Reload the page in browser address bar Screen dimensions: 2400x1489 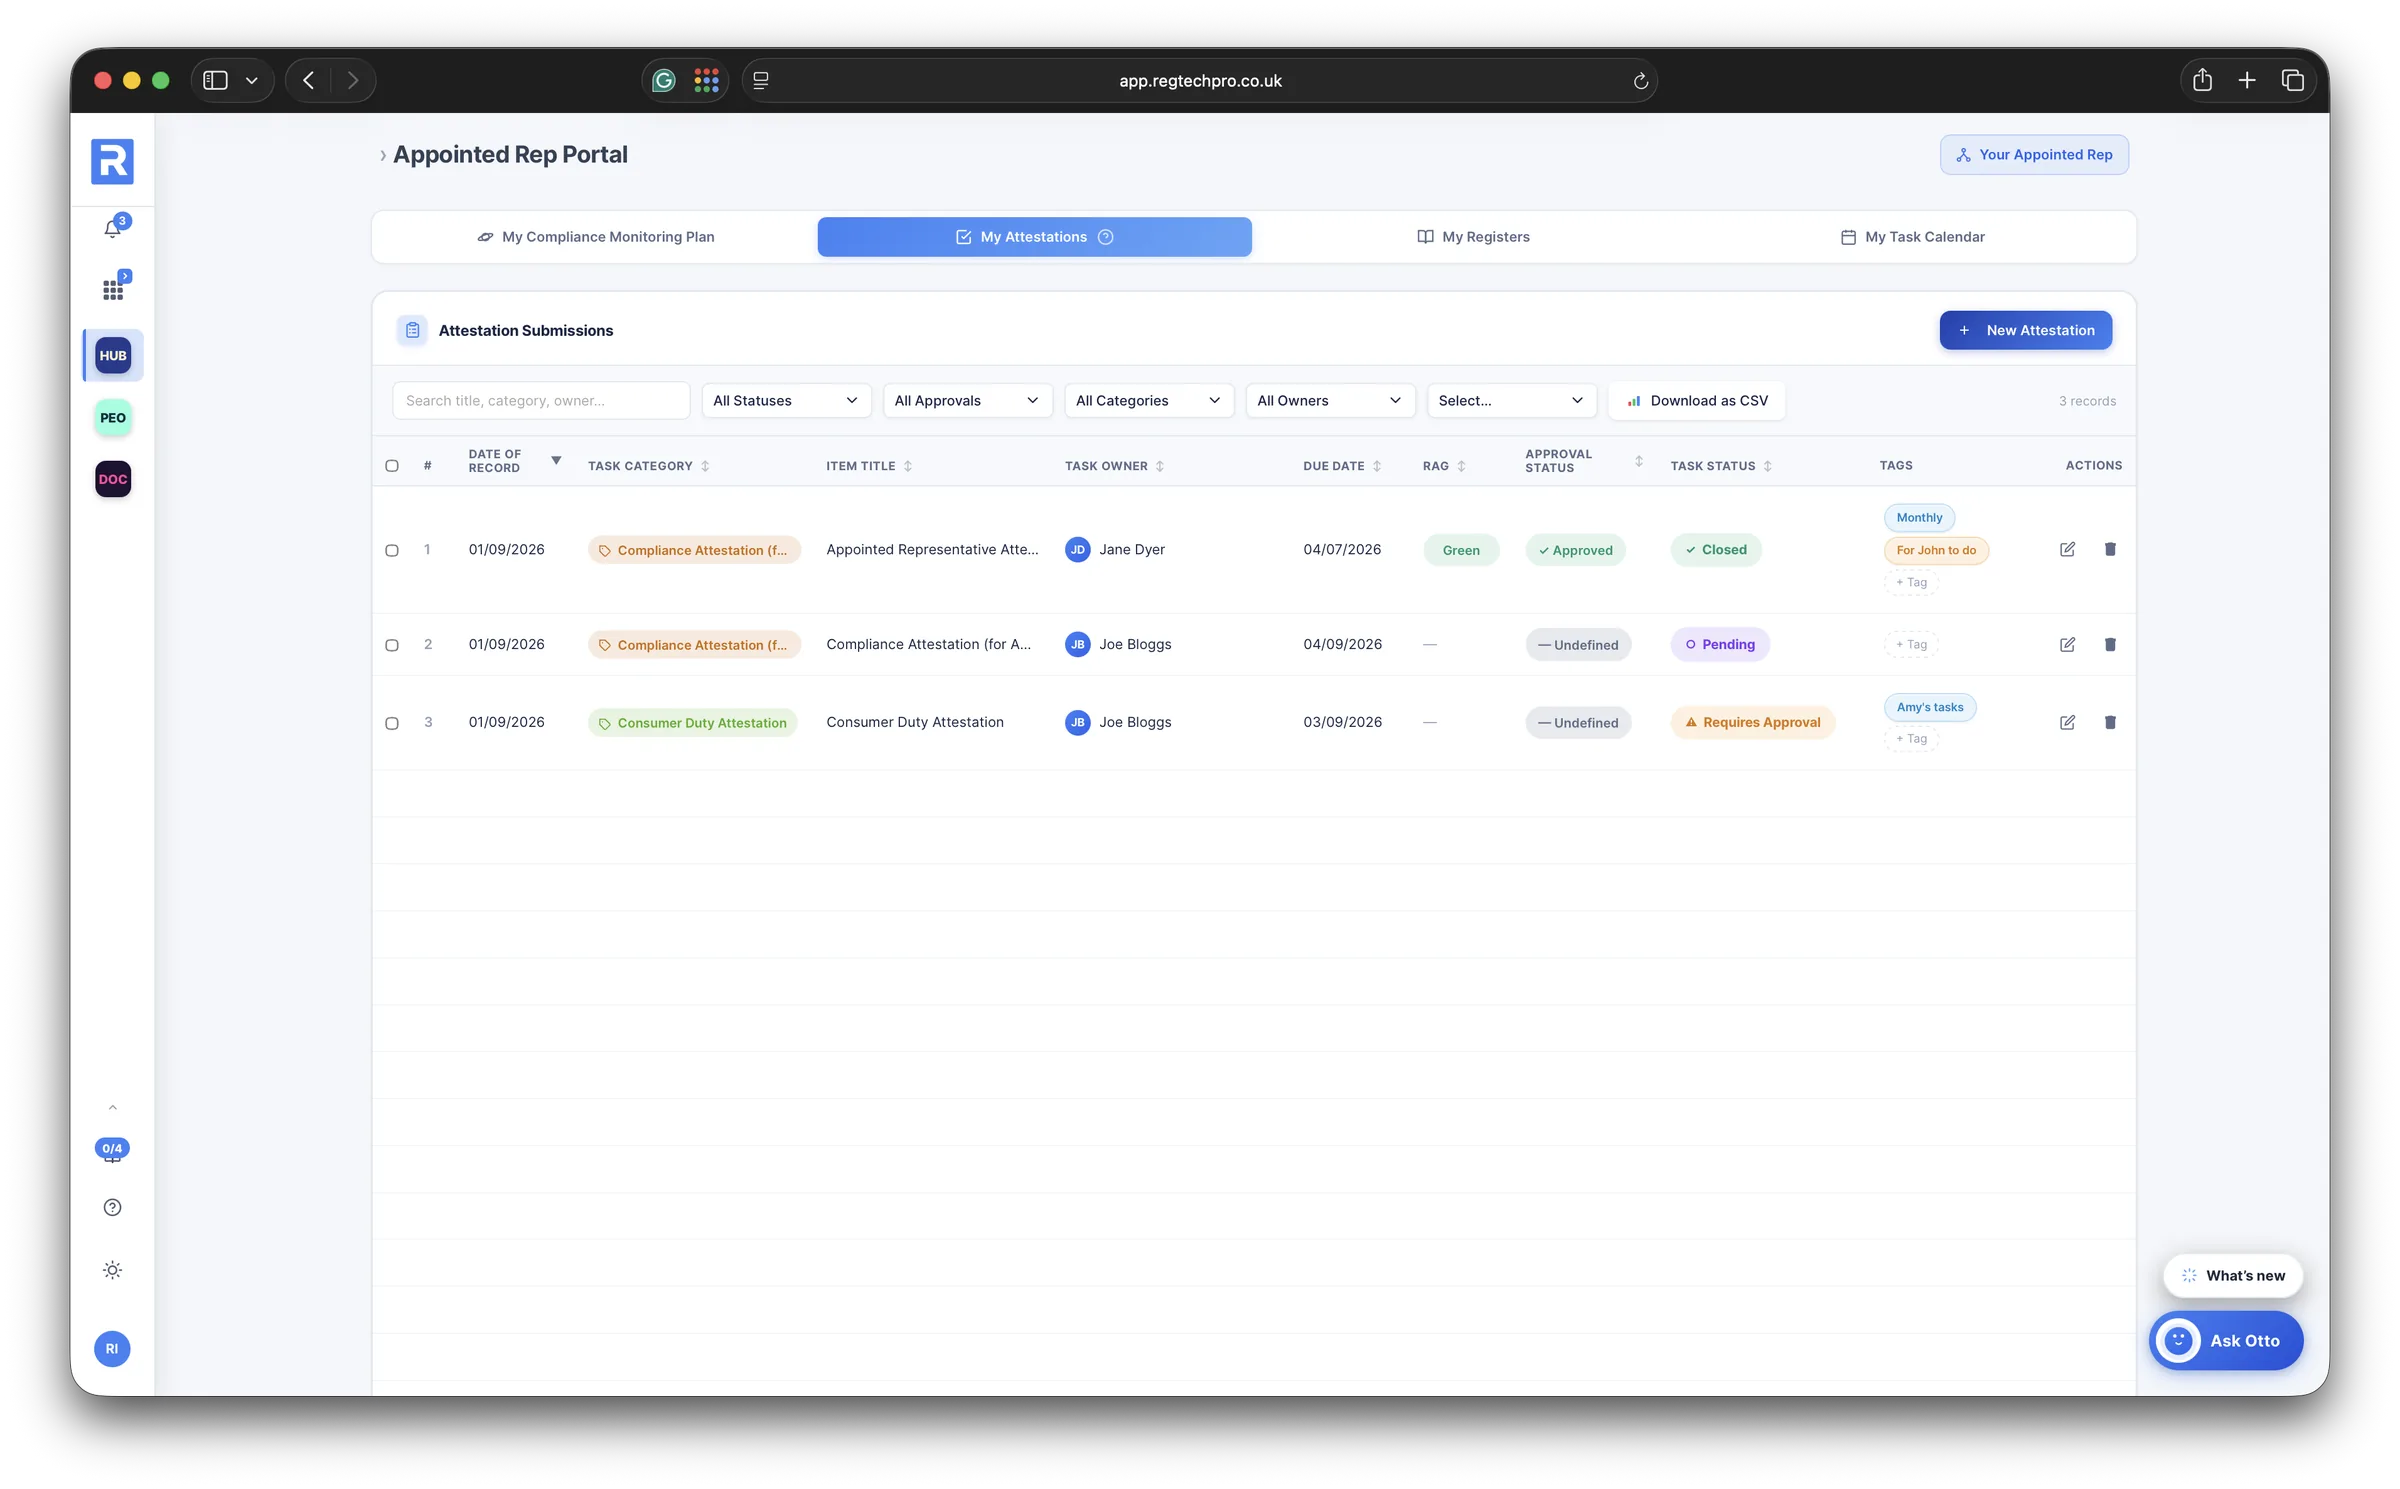1640,81
